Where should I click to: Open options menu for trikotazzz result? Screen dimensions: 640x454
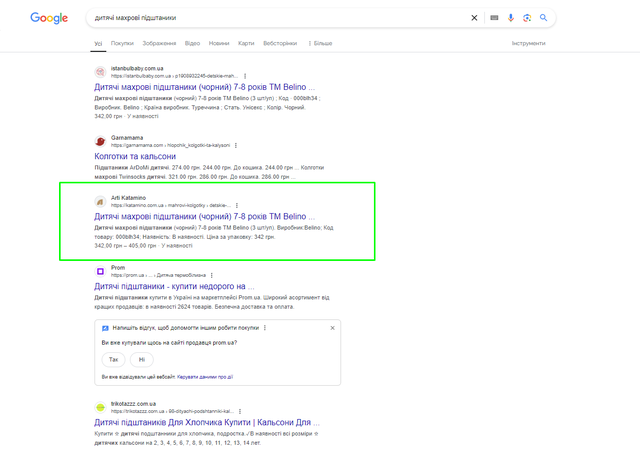[x=240, y=411]
